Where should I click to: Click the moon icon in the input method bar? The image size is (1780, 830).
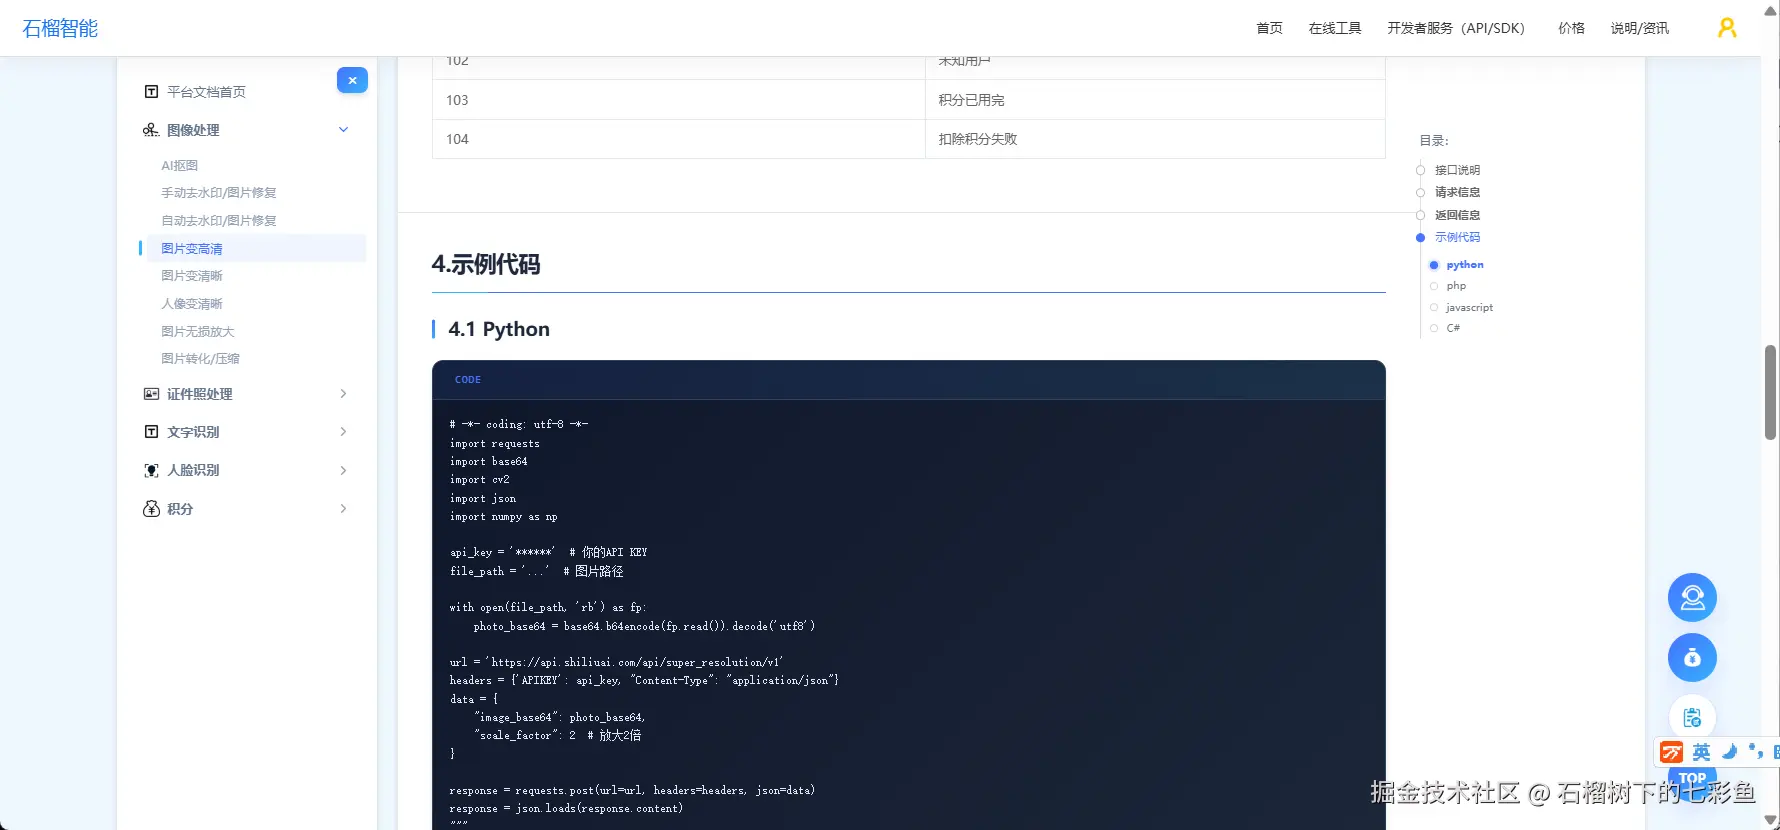pos(1730,752)
